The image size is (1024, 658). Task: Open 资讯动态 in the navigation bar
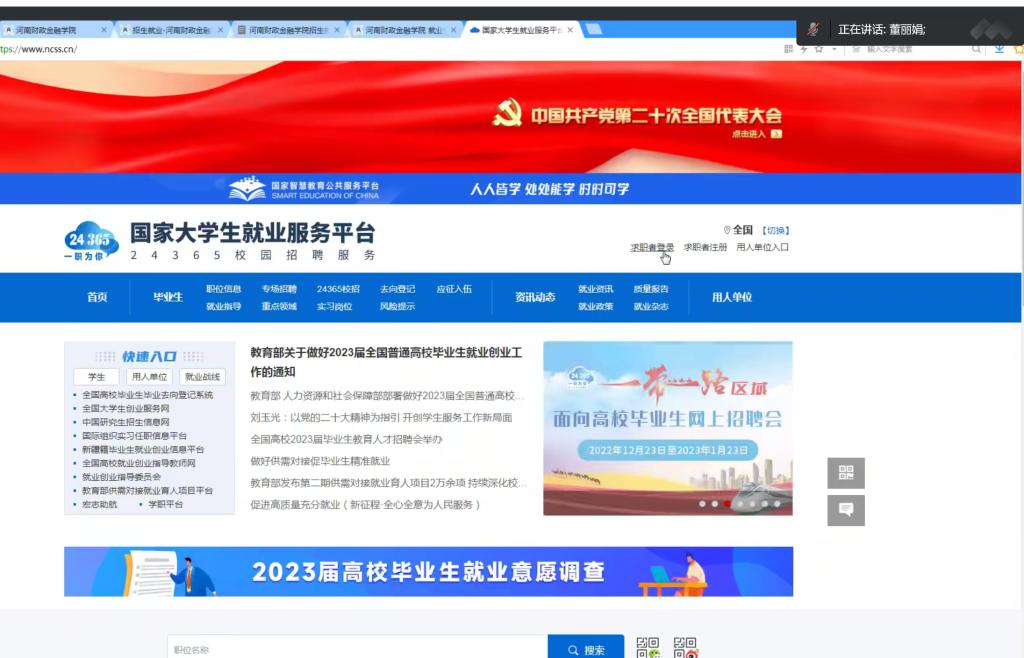coord(535,297)
